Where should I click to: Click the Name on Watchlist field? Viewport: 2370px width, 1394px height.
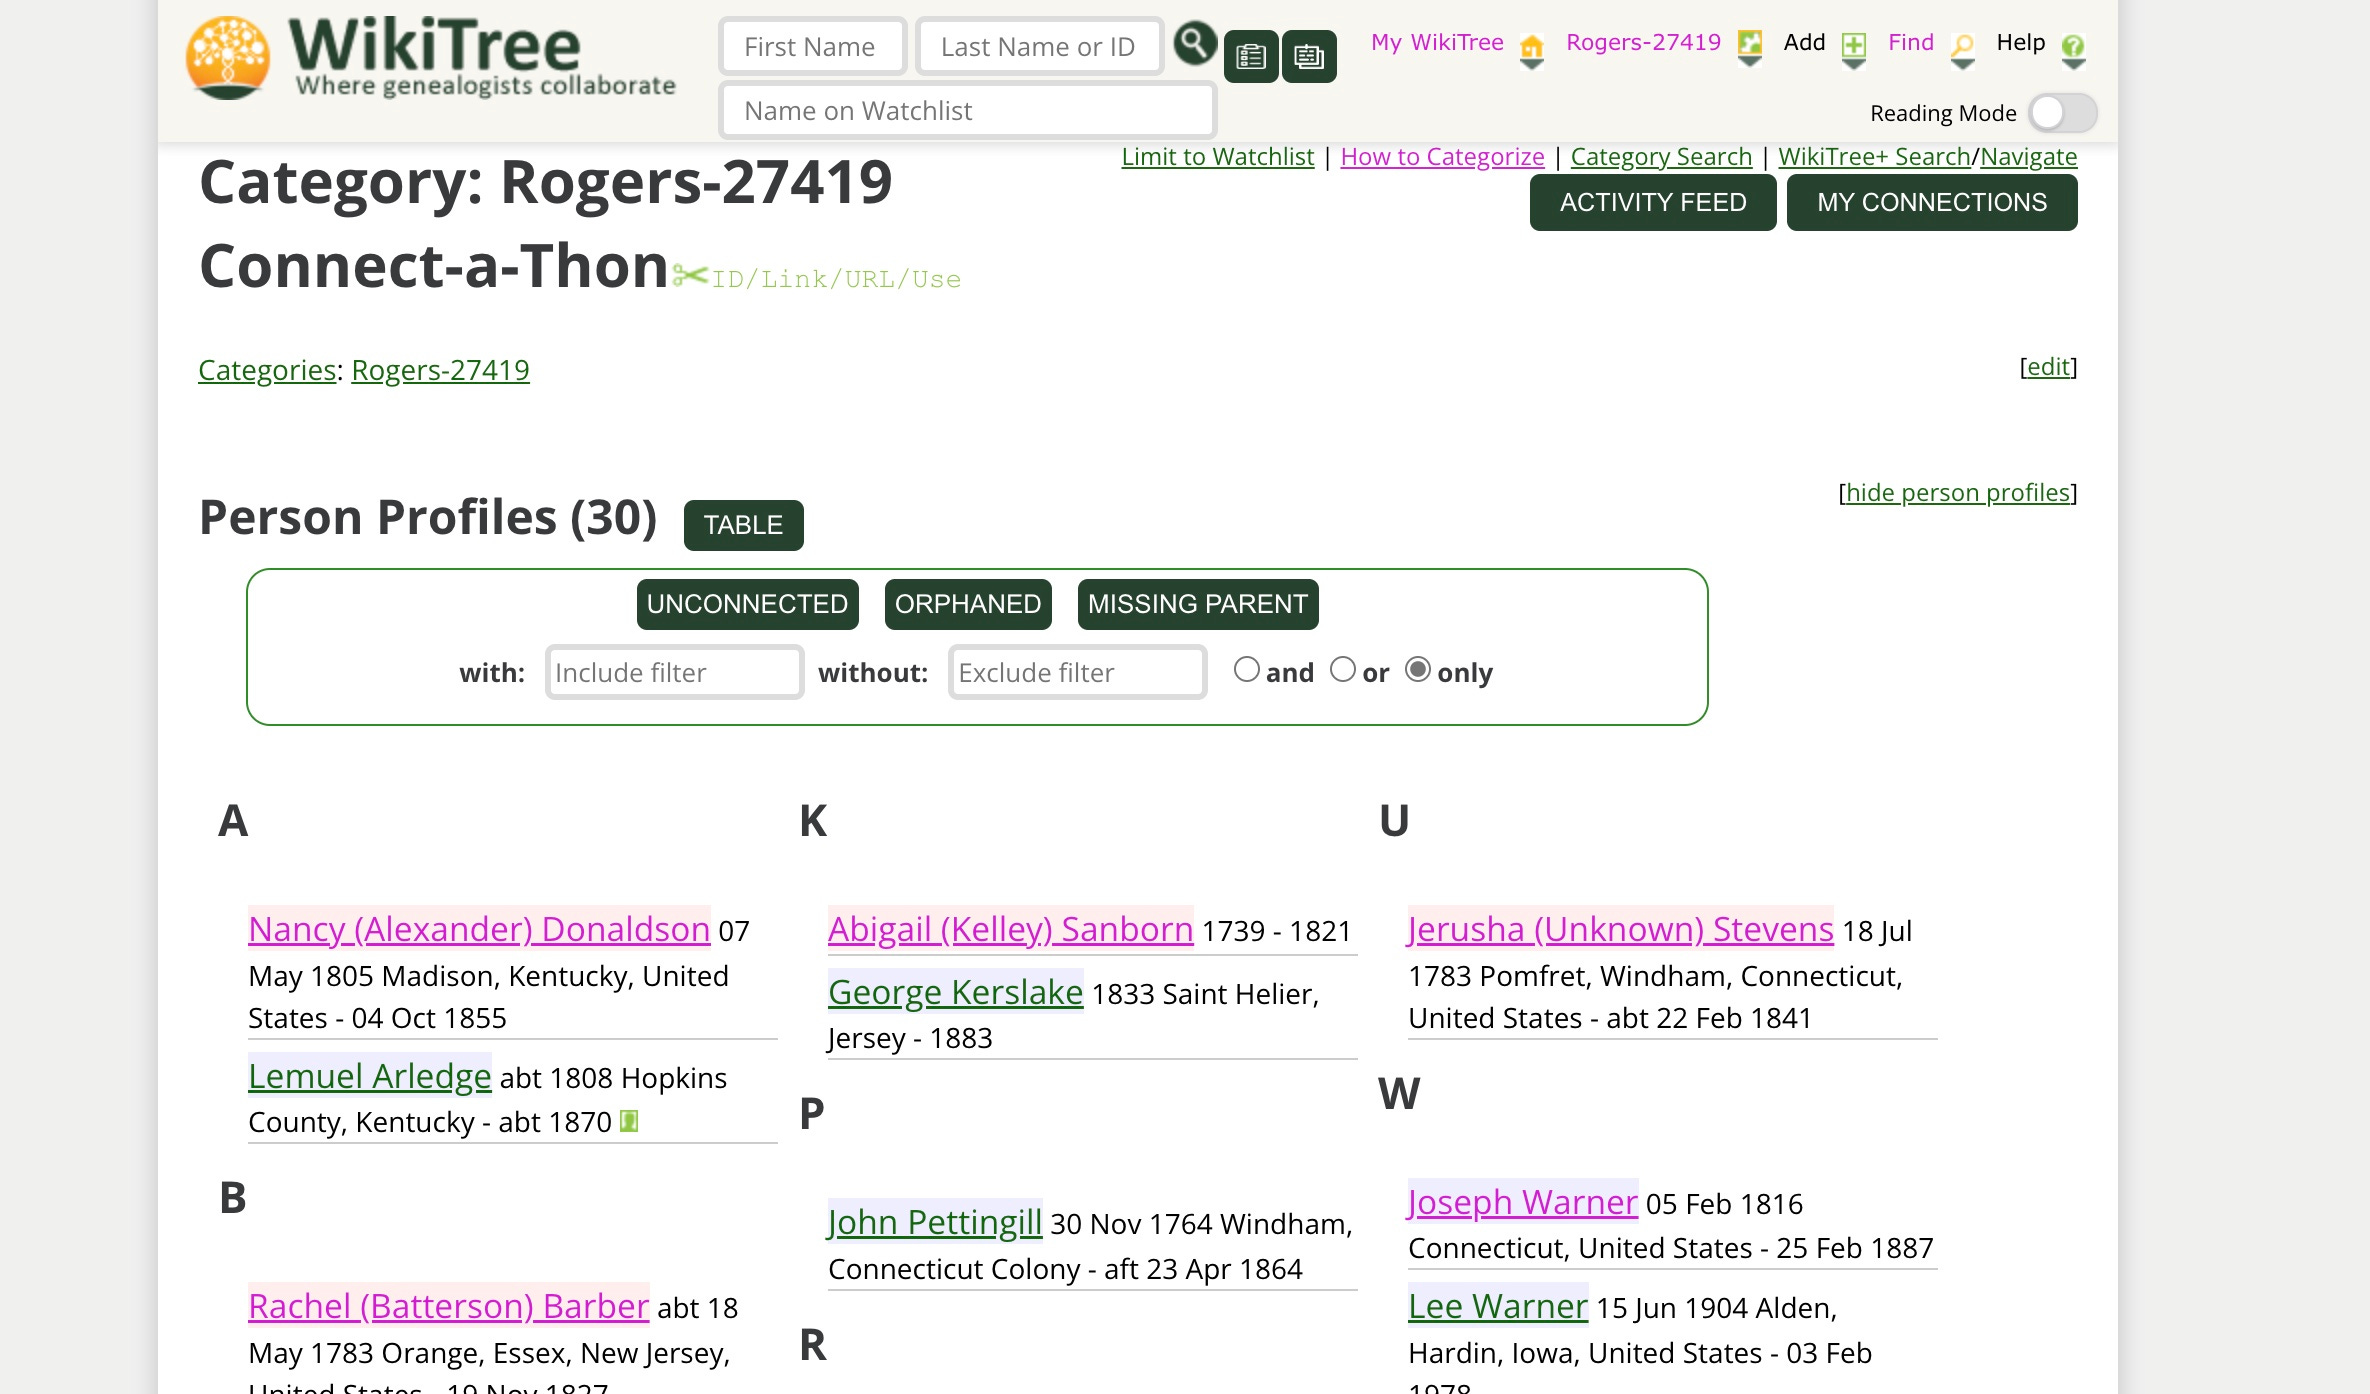[x=967, y=110]
